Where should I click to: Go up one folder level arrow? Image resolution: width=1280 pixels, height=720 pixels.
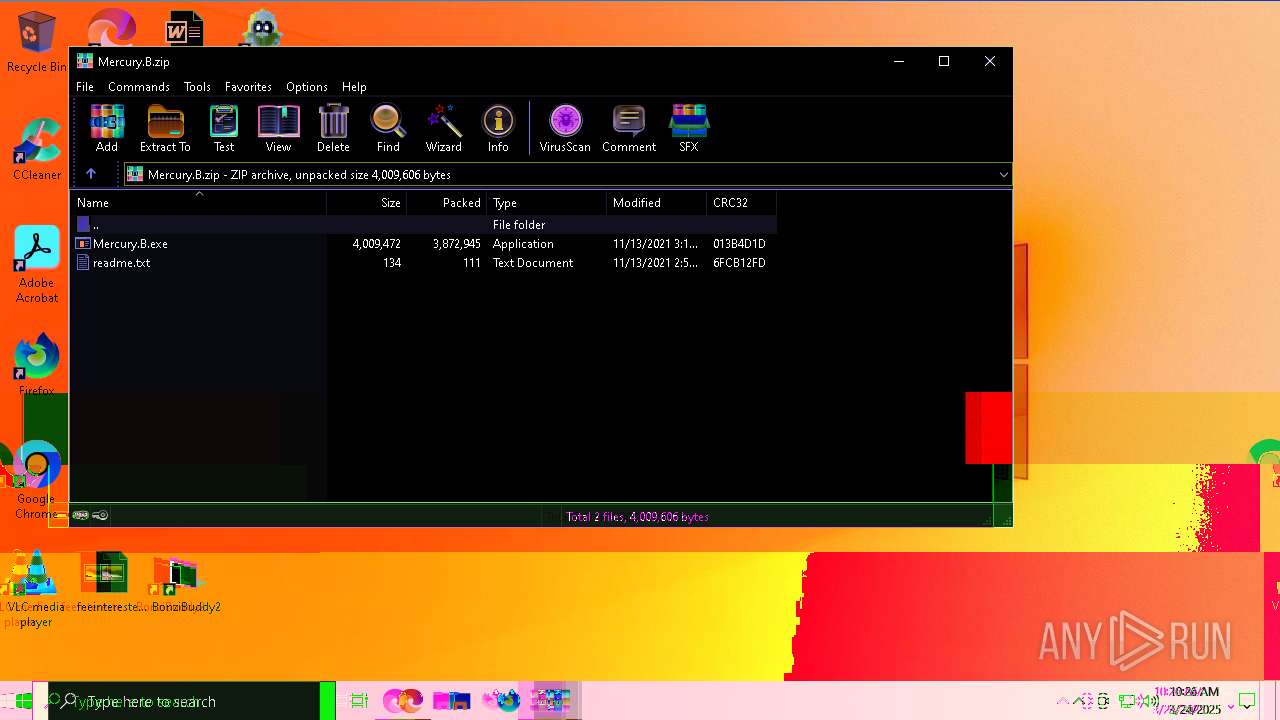(91, 174)
